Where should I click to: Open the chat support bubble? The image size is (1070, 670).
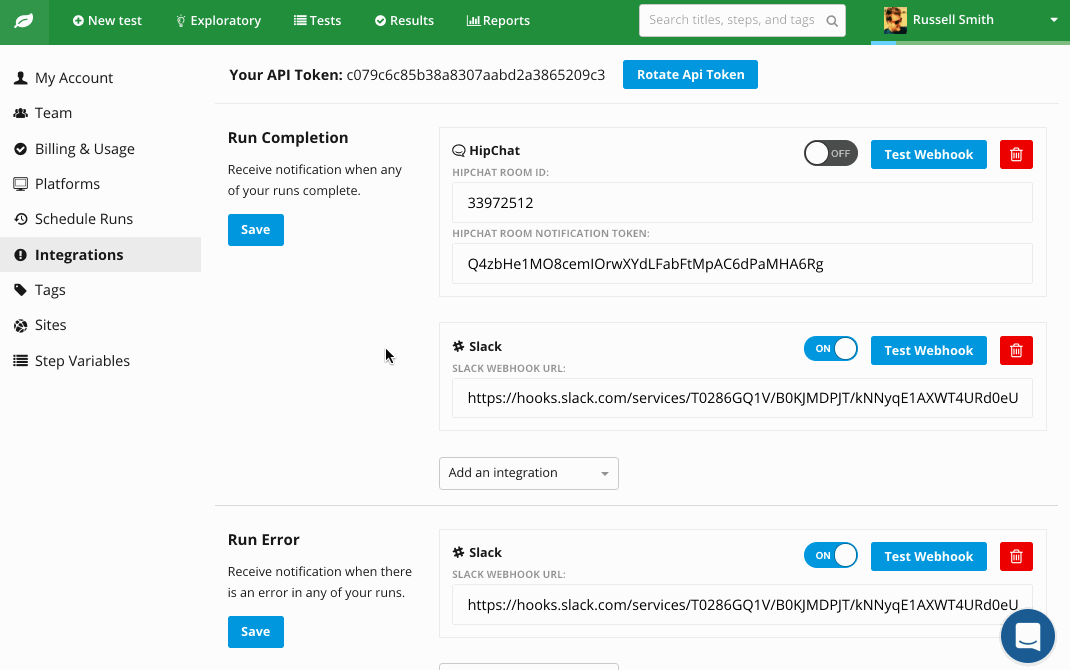tap(1027, 636)
